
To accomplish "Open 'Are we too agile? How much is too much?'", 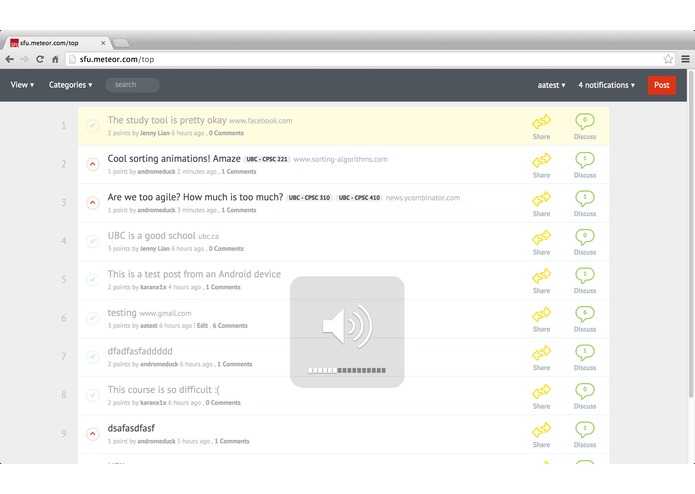I will (x=195, y=197).
